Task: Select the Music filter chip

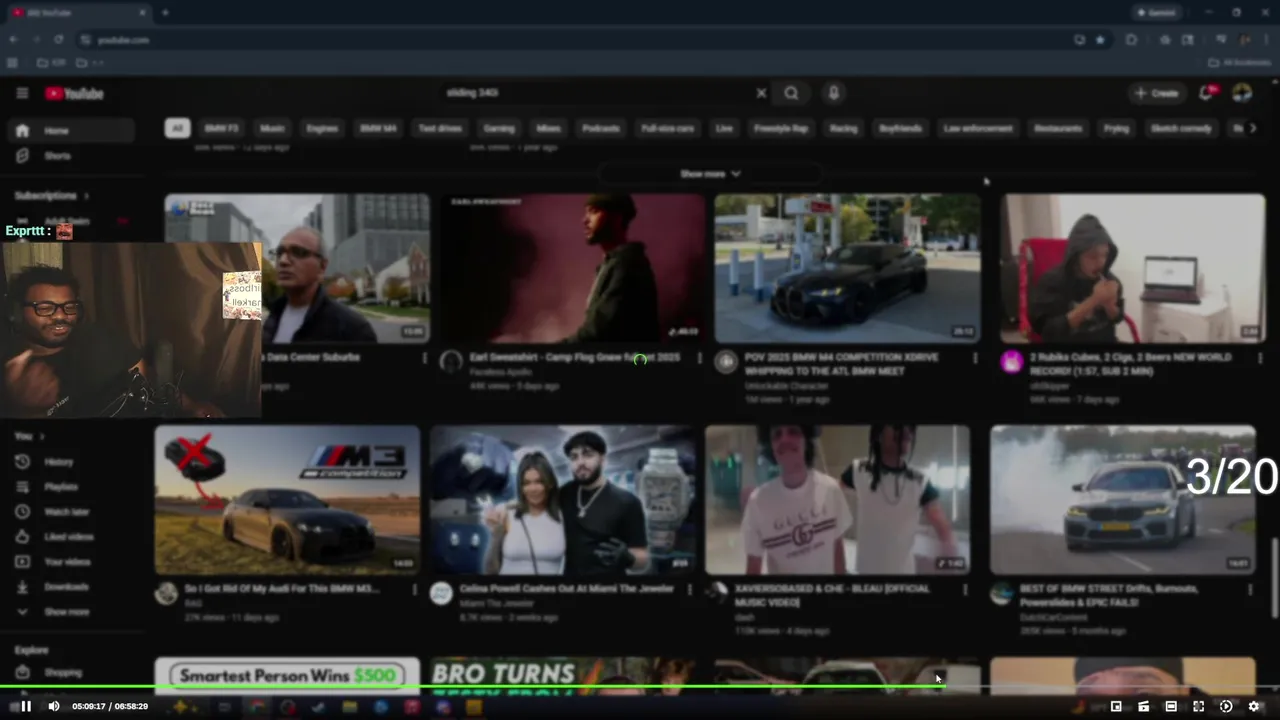Action: 272,128
